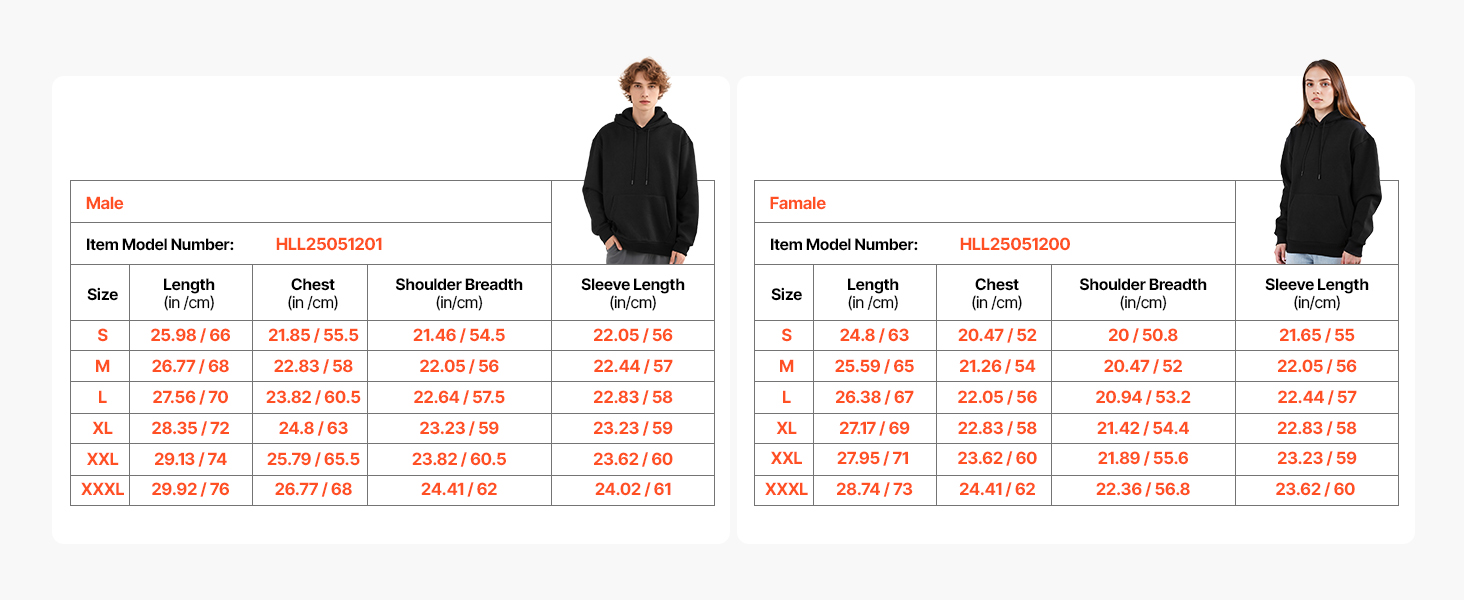Click model number HLL25051201
Screen dimensions: 1464x600
(329, 244)
